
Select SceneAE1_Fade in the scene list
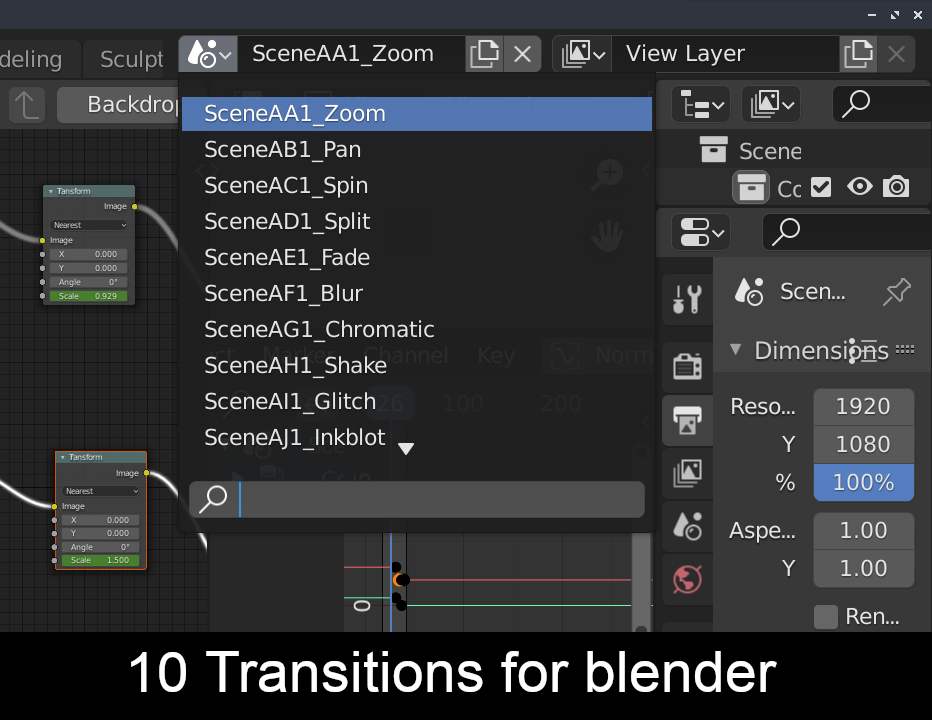tap(417, 257)
